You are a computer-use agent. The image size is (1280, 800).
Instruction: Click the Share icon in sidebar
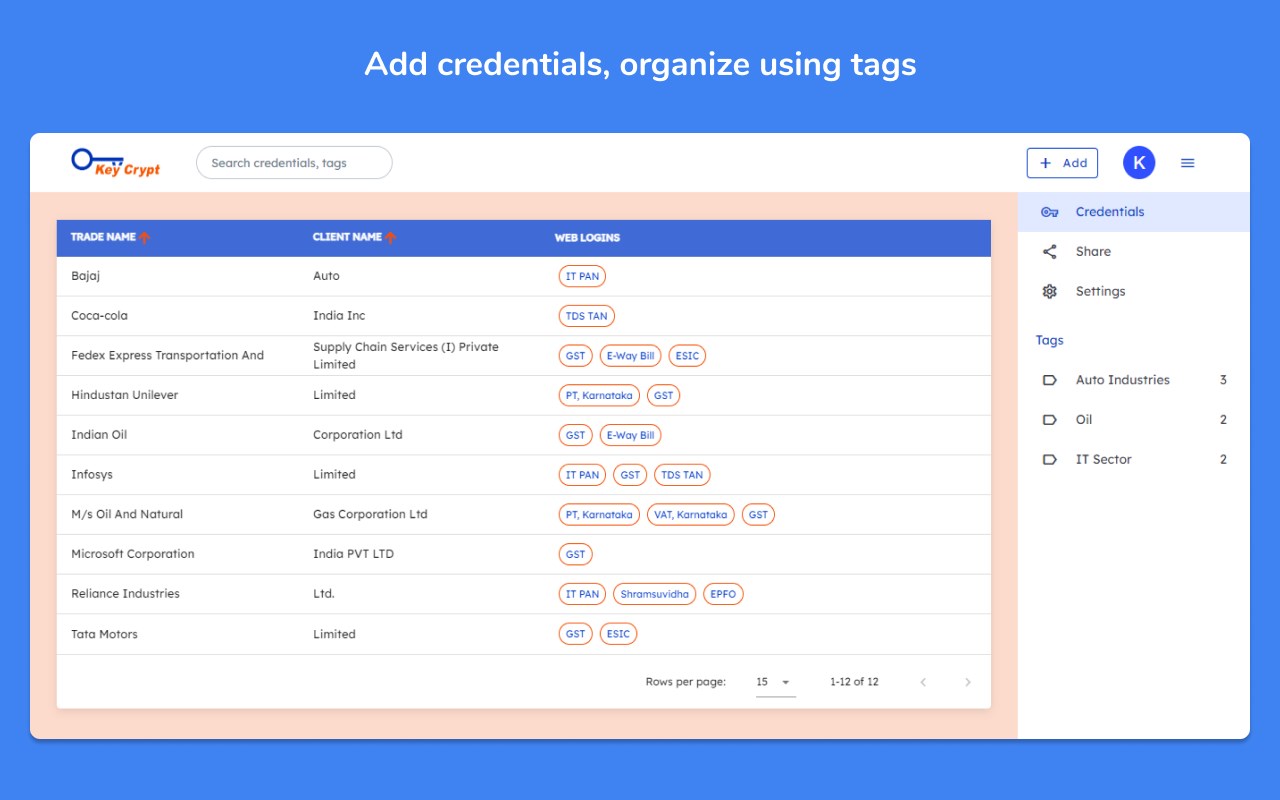(x=1050, y=252)
